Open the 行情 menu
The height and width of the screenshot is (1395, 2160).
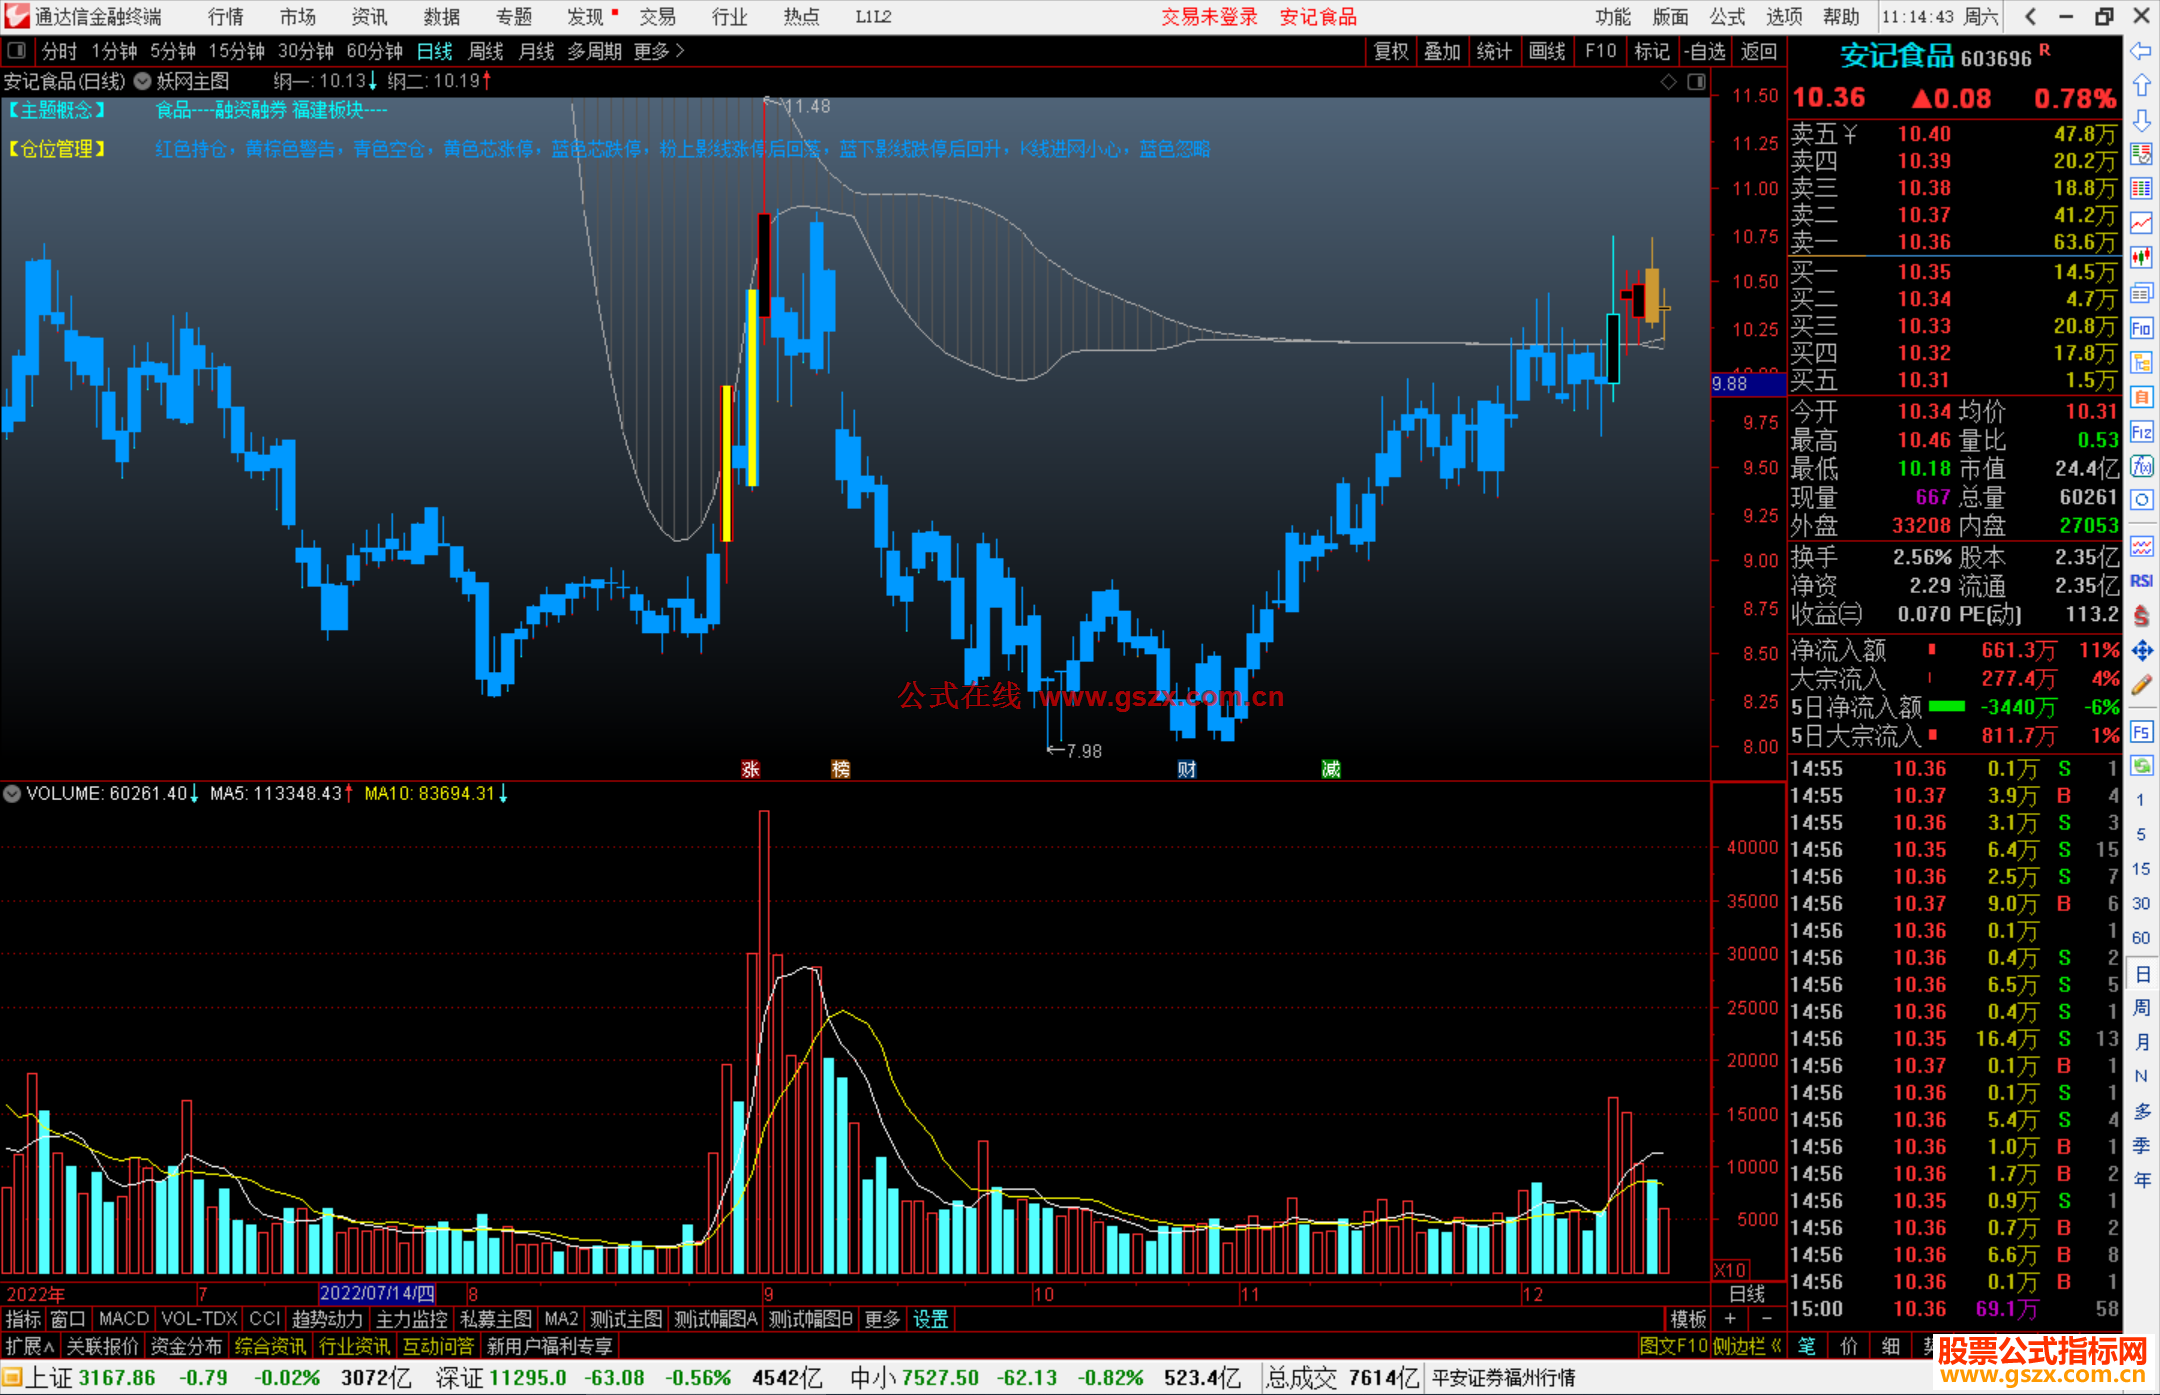(226, 17)
